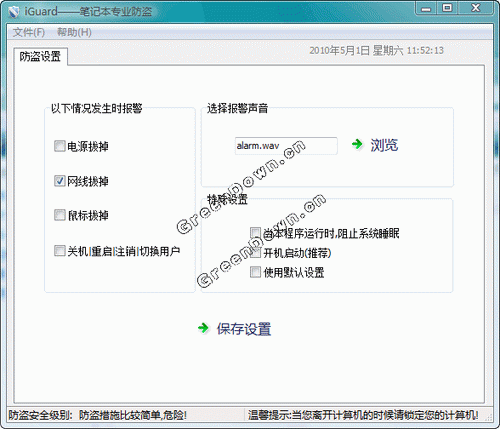Image resolution: width=500 pixels, height=429 pixels.
Task: Enable the 电源拔掉 checkbox
Action: point(60,146)
